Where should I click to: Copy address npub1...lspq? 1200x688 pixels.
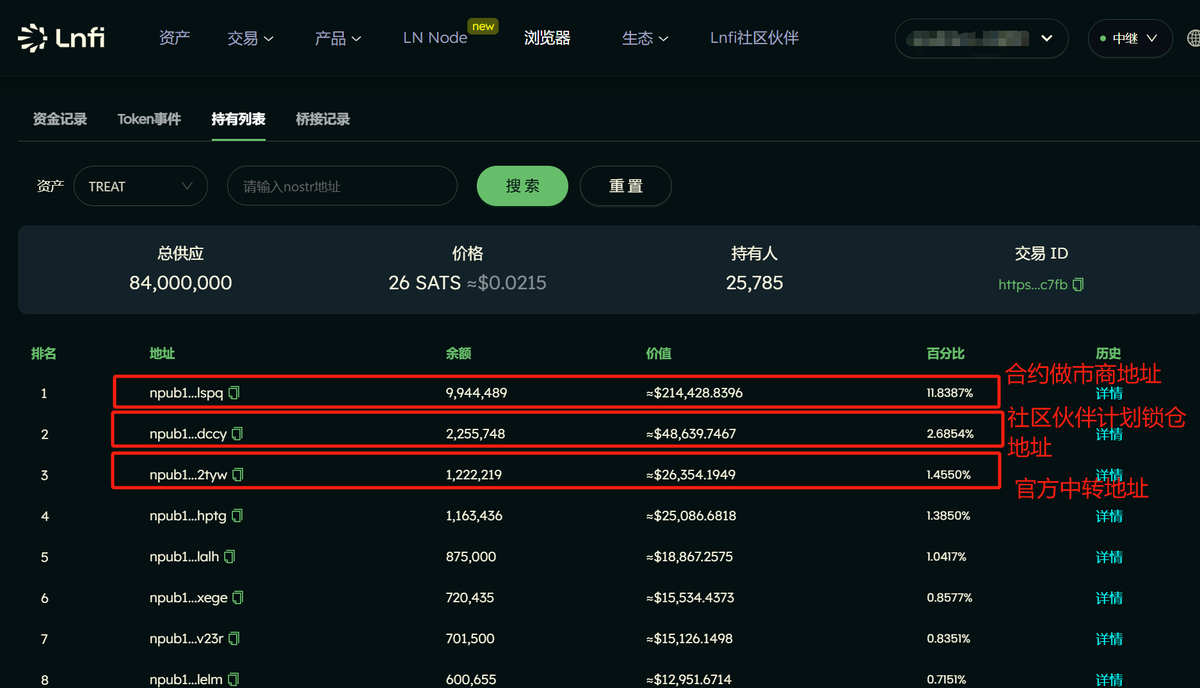(x=234, y=393)
